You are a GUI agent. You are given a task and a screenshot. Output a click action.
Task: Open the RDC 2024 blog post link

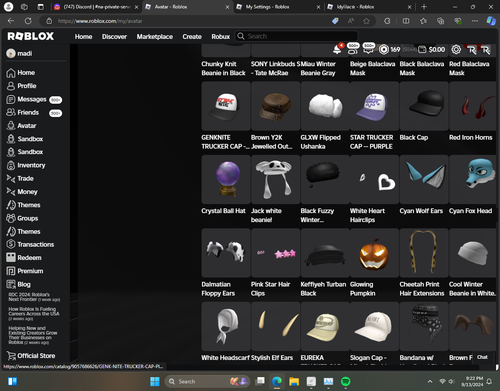[34, 297]
